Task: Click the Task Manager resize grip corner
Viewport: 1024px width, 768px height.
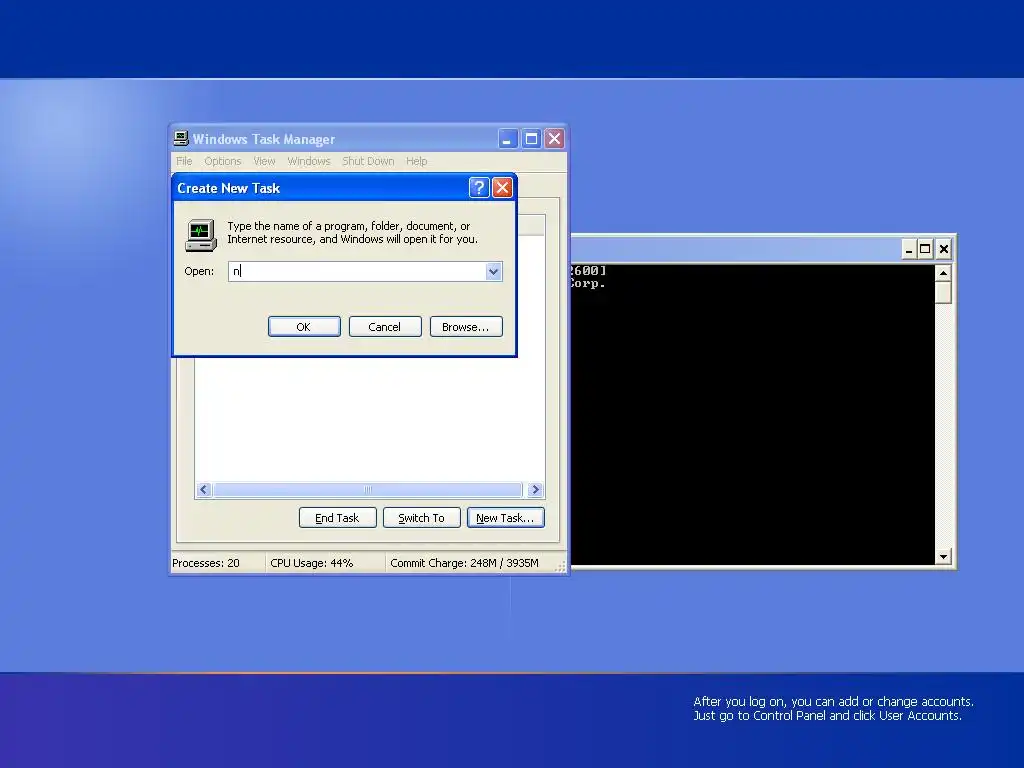Action: click(561, 567)
